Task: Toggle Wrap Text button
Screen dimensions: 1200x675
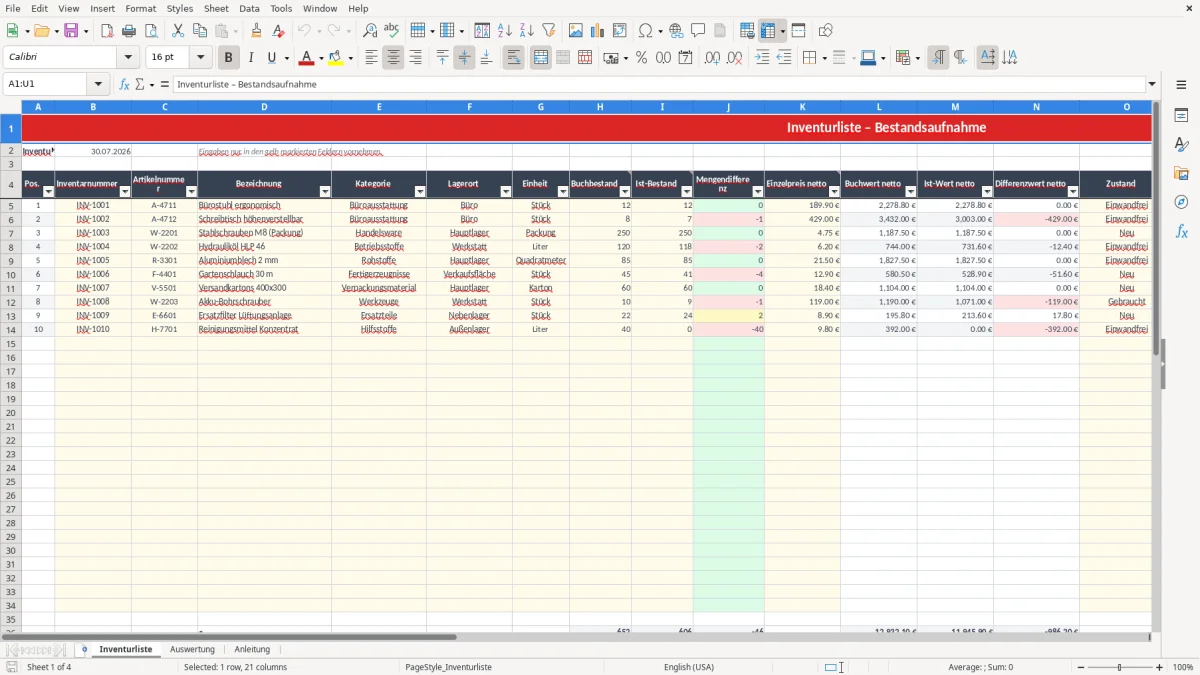Action: point(513,58)
